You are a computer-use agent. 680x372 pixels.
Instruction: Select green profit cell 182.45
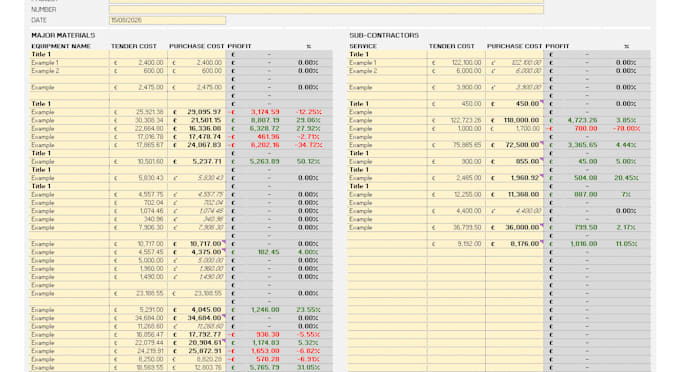(x=269, y=252)
